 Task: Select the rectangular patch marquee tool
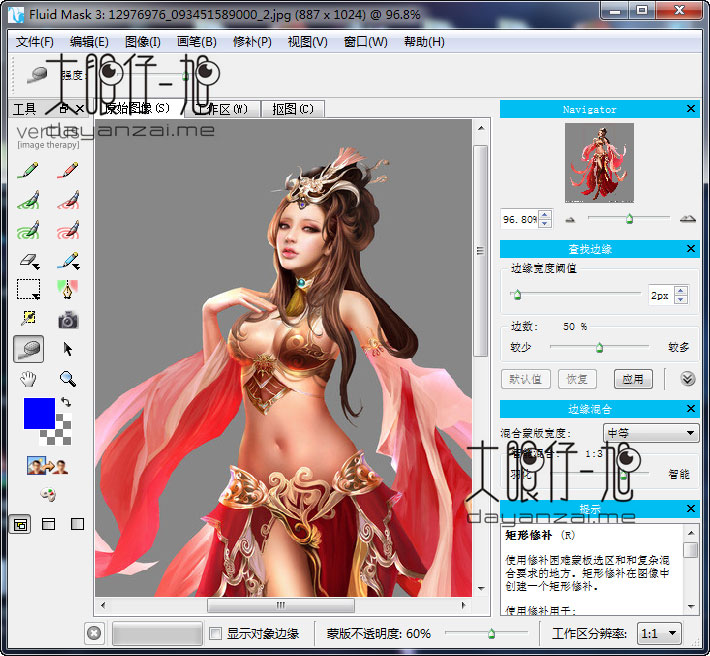(29, 289)
